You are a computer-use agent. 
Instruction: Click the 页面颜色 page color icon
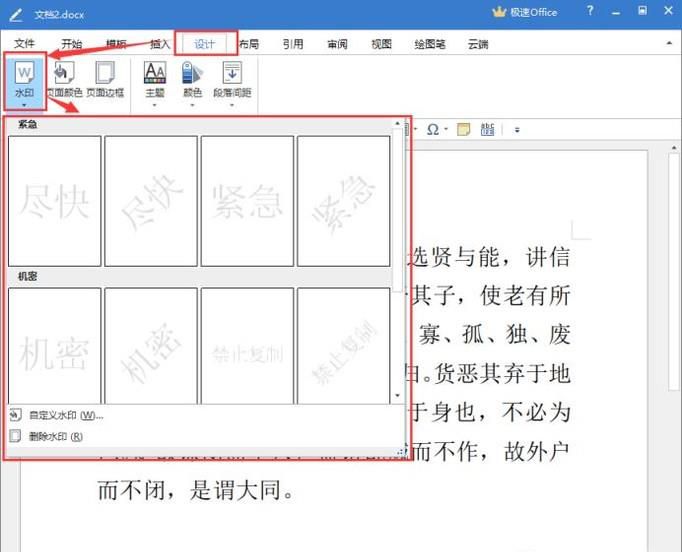(64, 72)
